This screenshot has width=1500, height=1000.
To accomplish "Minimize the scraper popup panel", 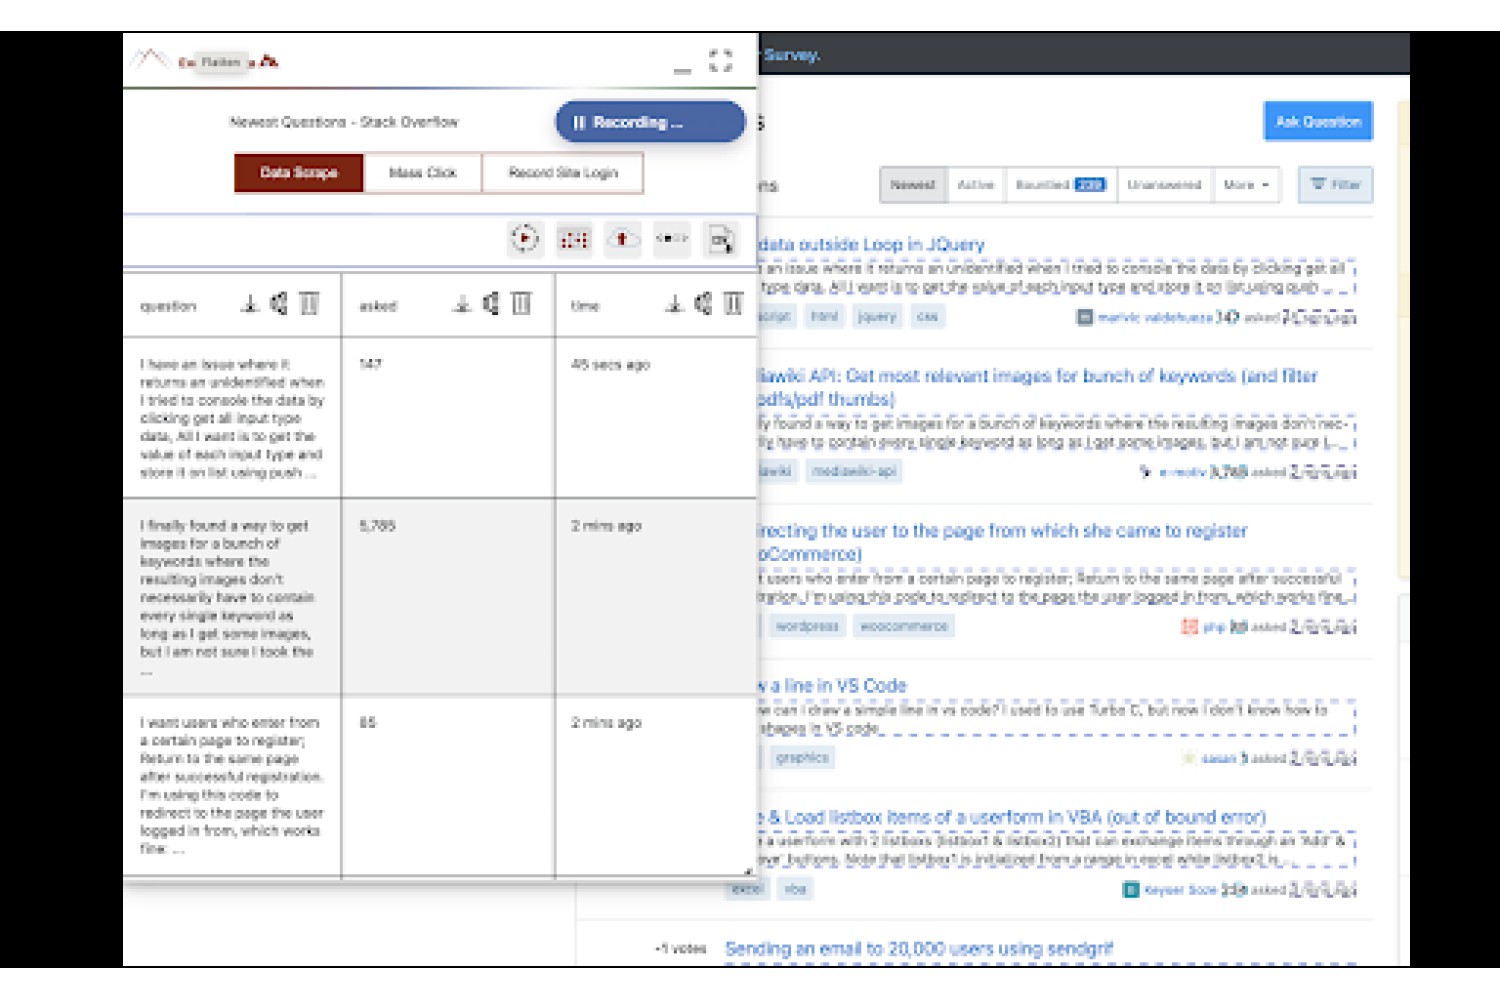I will [x=682, y=70].
